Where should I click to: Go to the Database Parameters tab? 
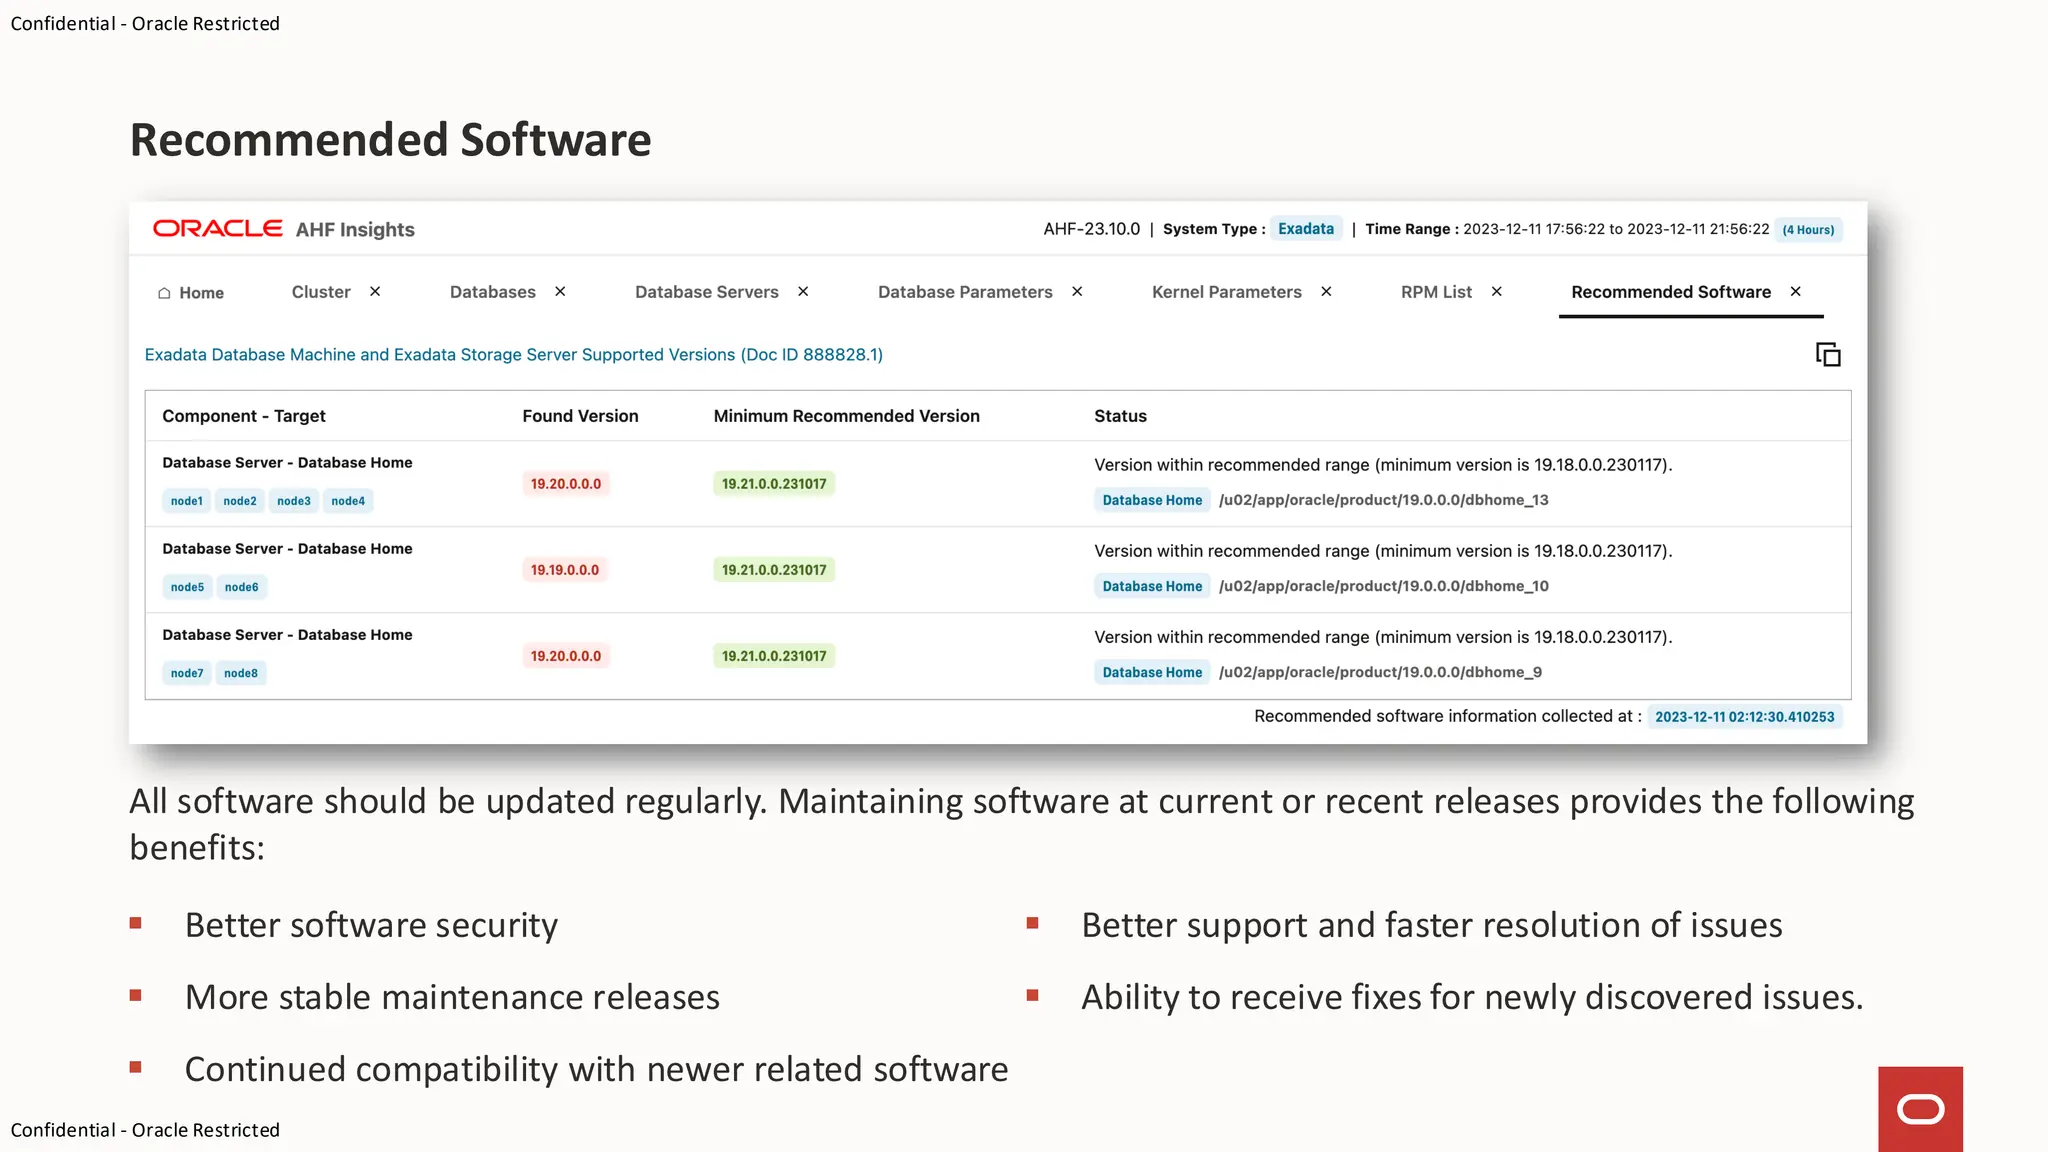tap(965, 292)
